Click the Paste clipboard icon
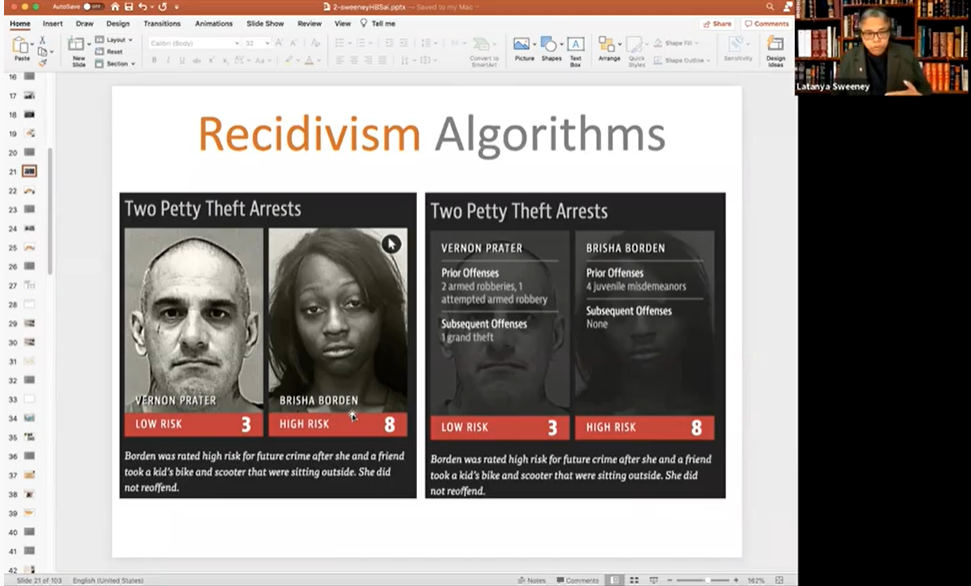 click(21, 46)
